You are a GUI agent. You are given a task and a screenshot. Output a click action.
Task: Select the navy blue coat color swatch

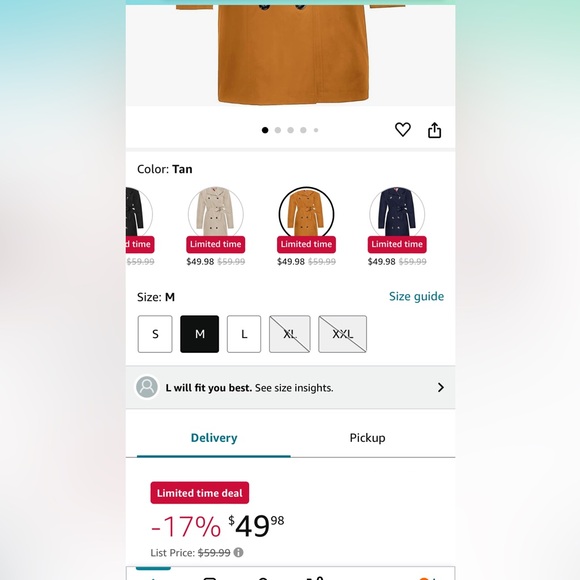click(x=397, y=213)
